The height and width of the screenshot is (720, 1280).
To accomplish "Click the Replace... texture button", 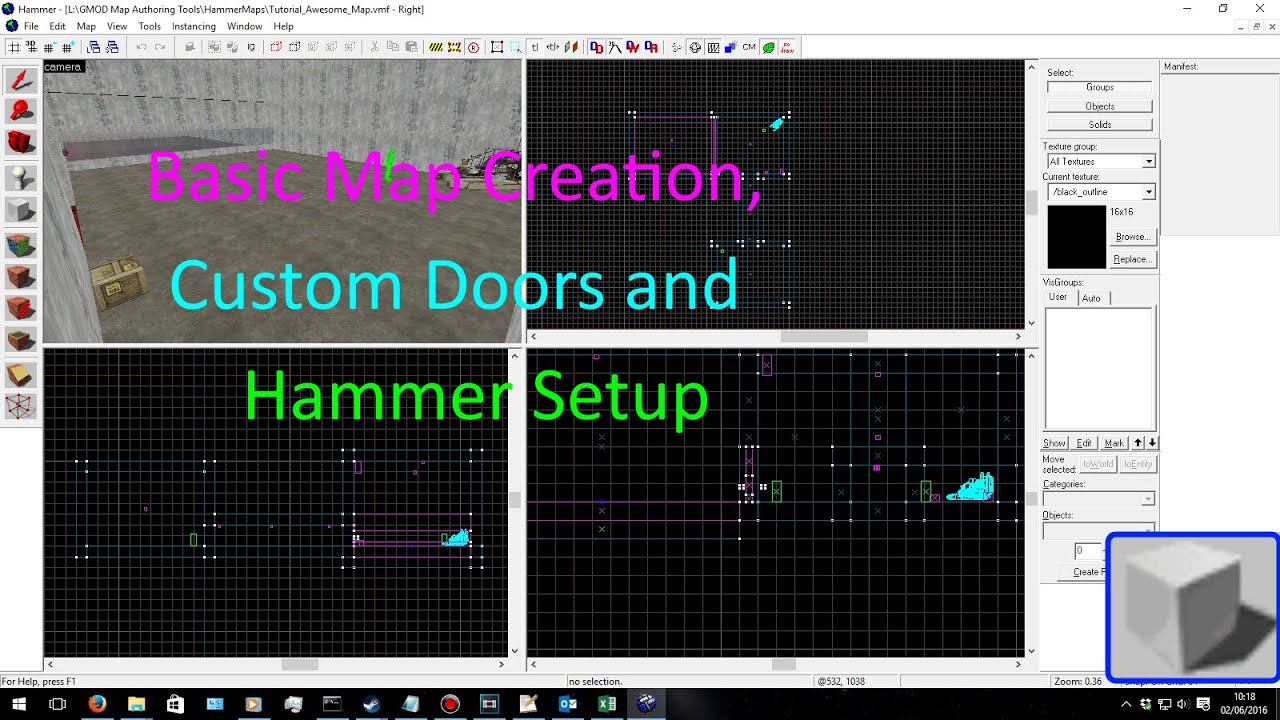I will click(1132, 259).
